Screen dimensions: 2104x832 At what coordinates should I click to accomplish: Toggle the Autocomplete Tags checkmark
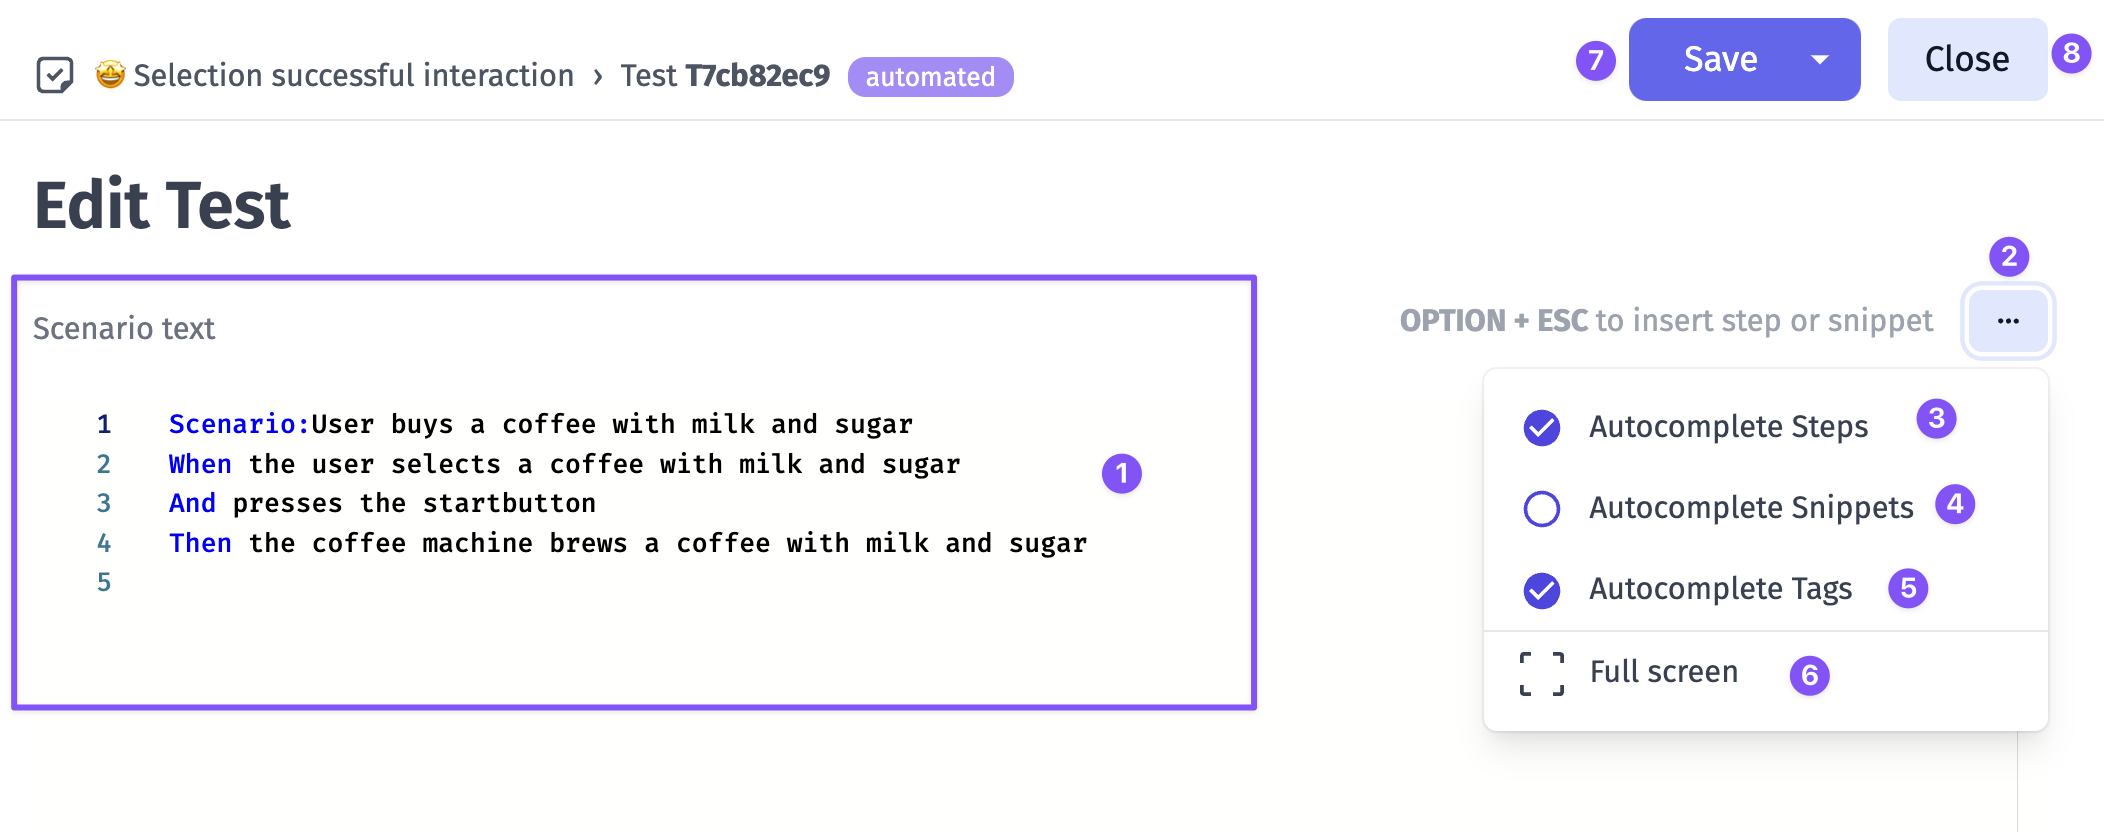(x=1542, y=590)
